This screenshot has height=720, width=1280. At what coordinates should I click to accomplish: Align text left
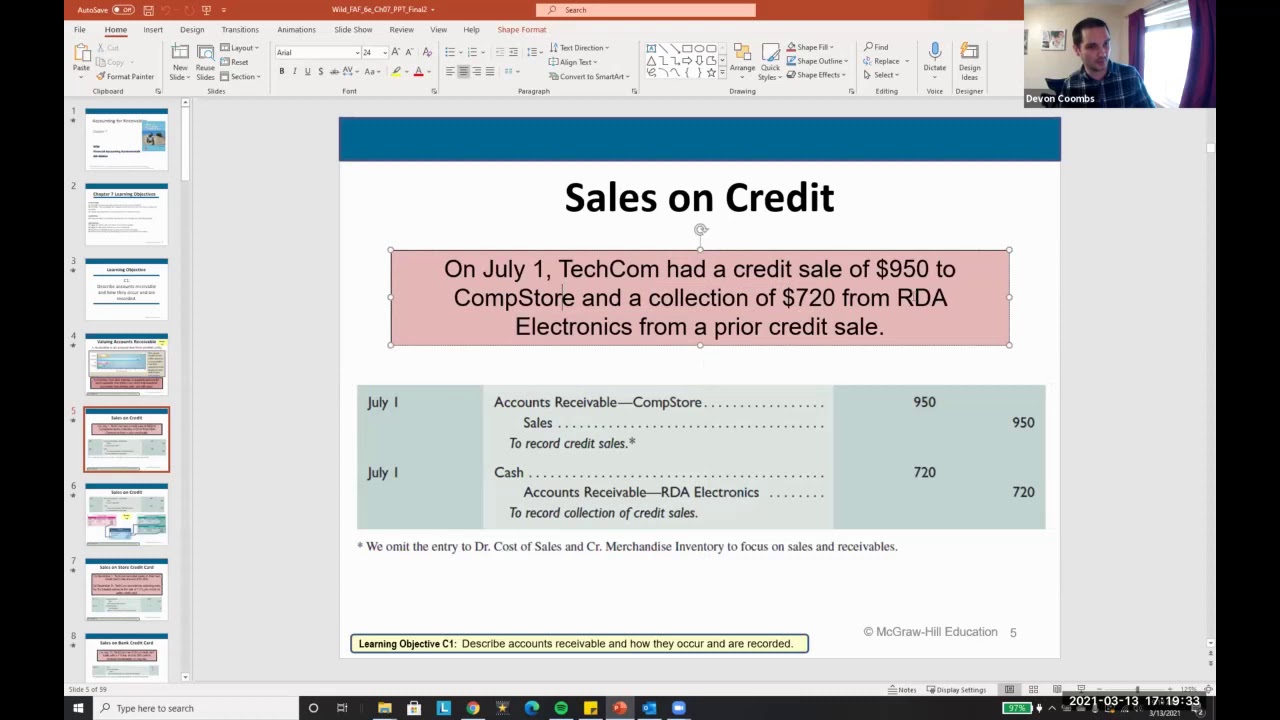[x=450, y=71]
